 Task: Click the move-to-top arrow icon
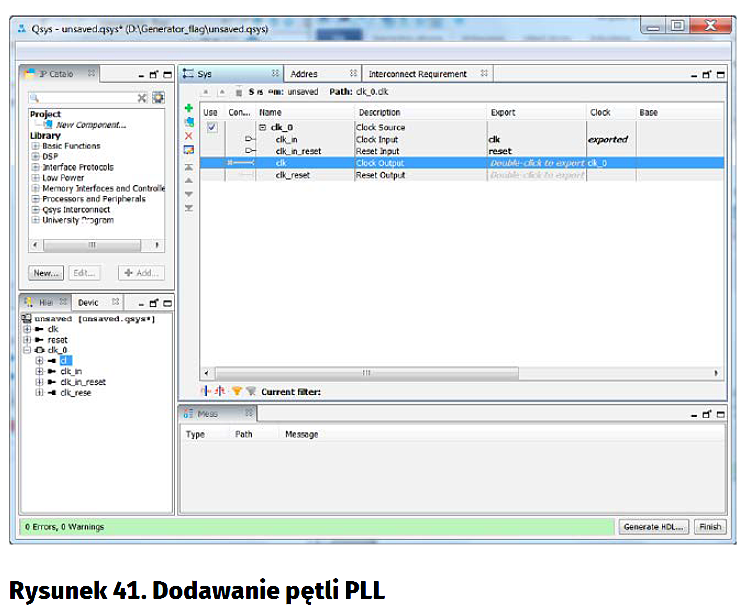coord(189,166)
